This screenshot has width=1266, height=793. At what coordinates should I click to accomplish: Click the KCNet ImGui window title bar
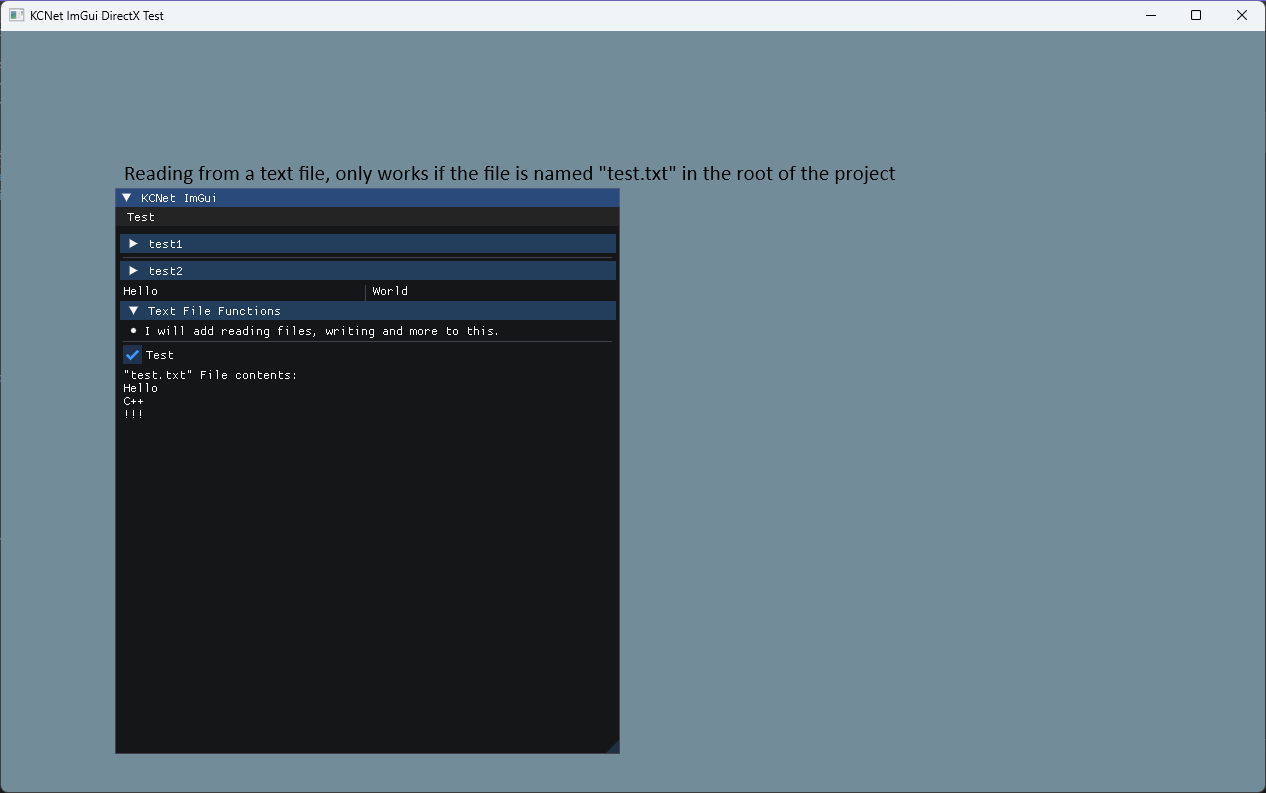pos(400,198)
